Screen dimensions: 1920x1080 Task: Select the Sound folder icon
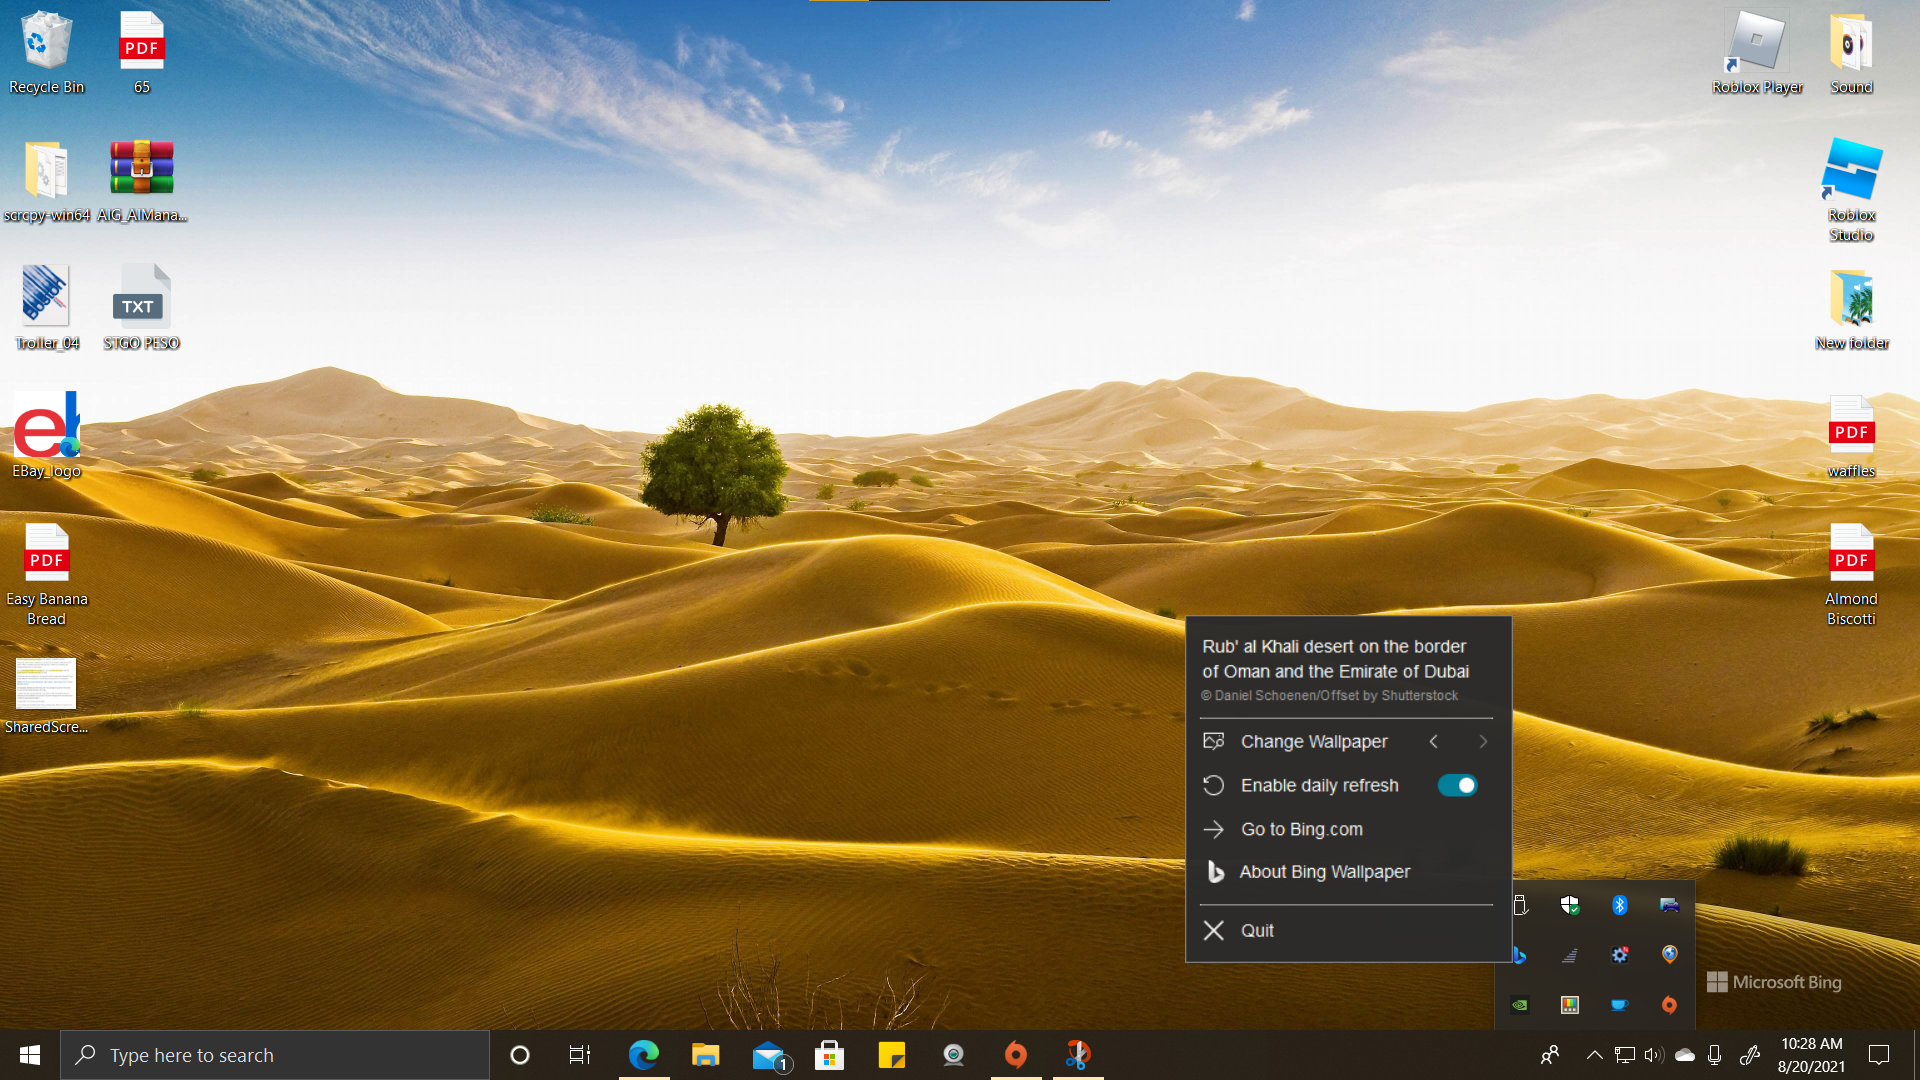[x=1851, y=53]
